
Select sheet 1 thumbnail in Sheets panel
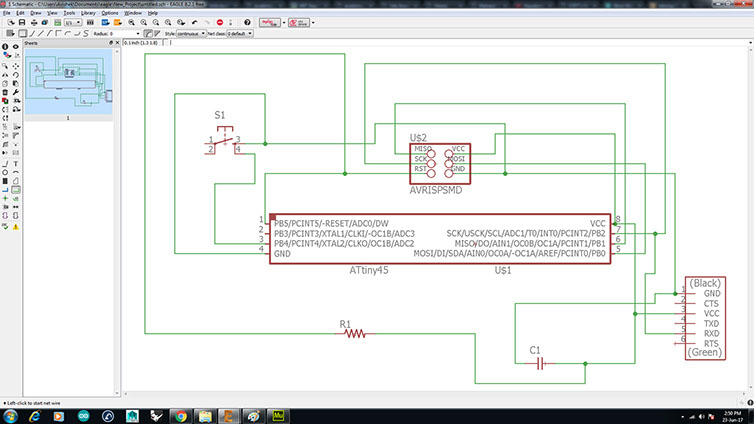point(68,82)
